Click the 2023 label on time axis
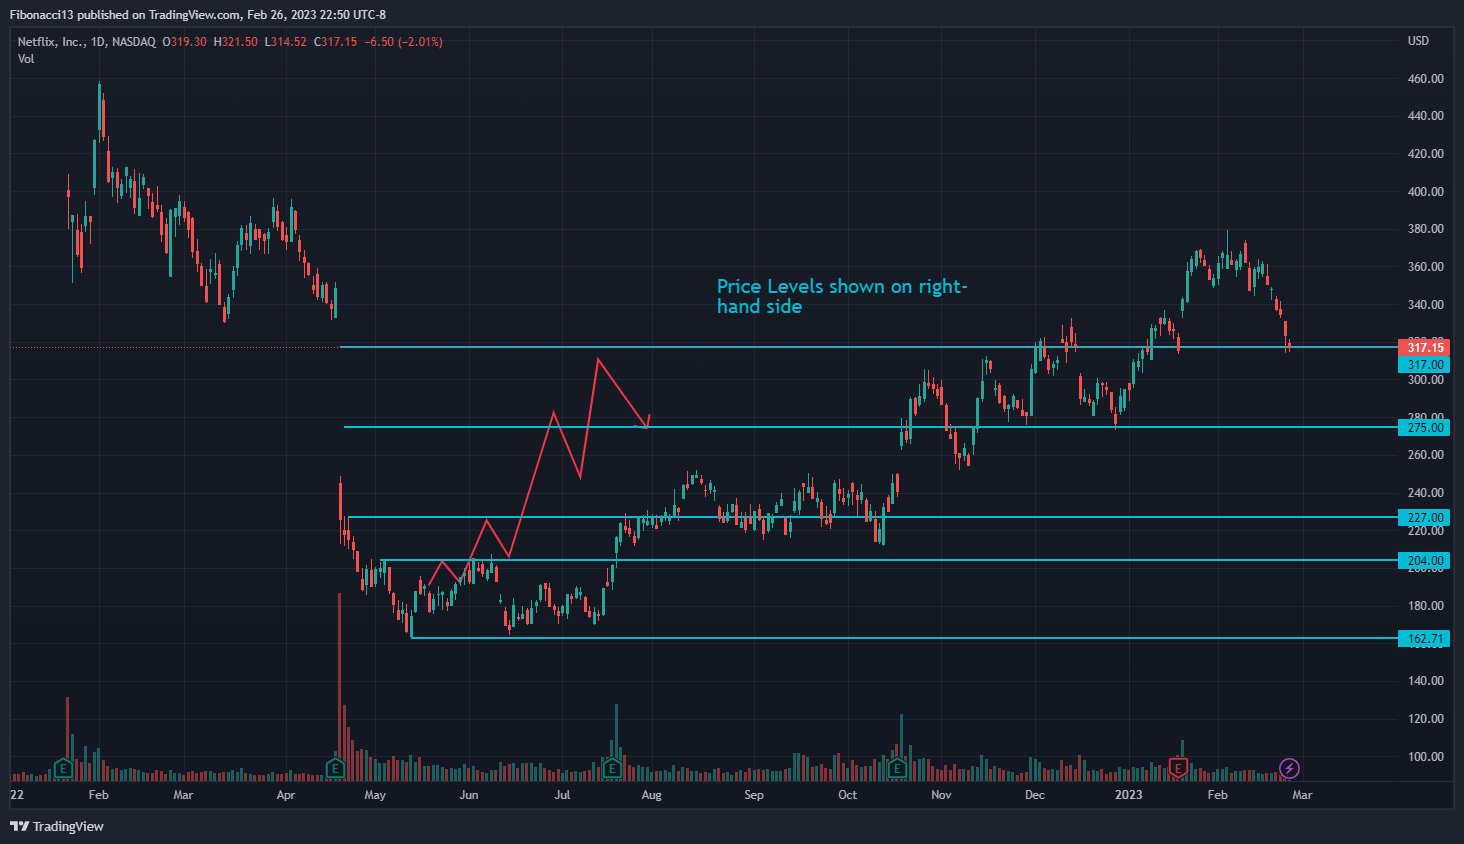Screen dimensions: 1464x844 point(1129,795)
